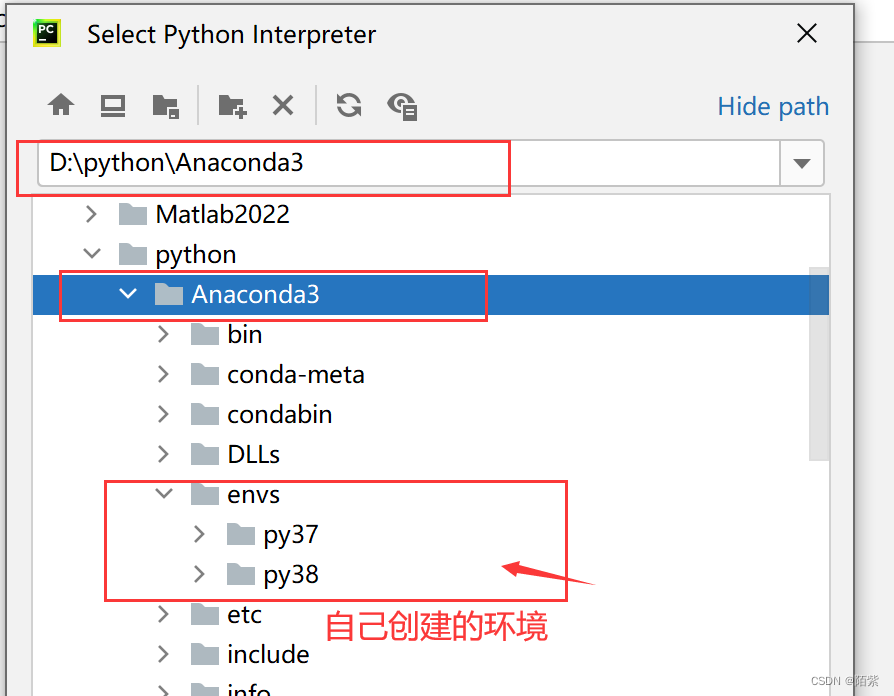
Task: Collapse the envs folder
Action: pos(163,493)
